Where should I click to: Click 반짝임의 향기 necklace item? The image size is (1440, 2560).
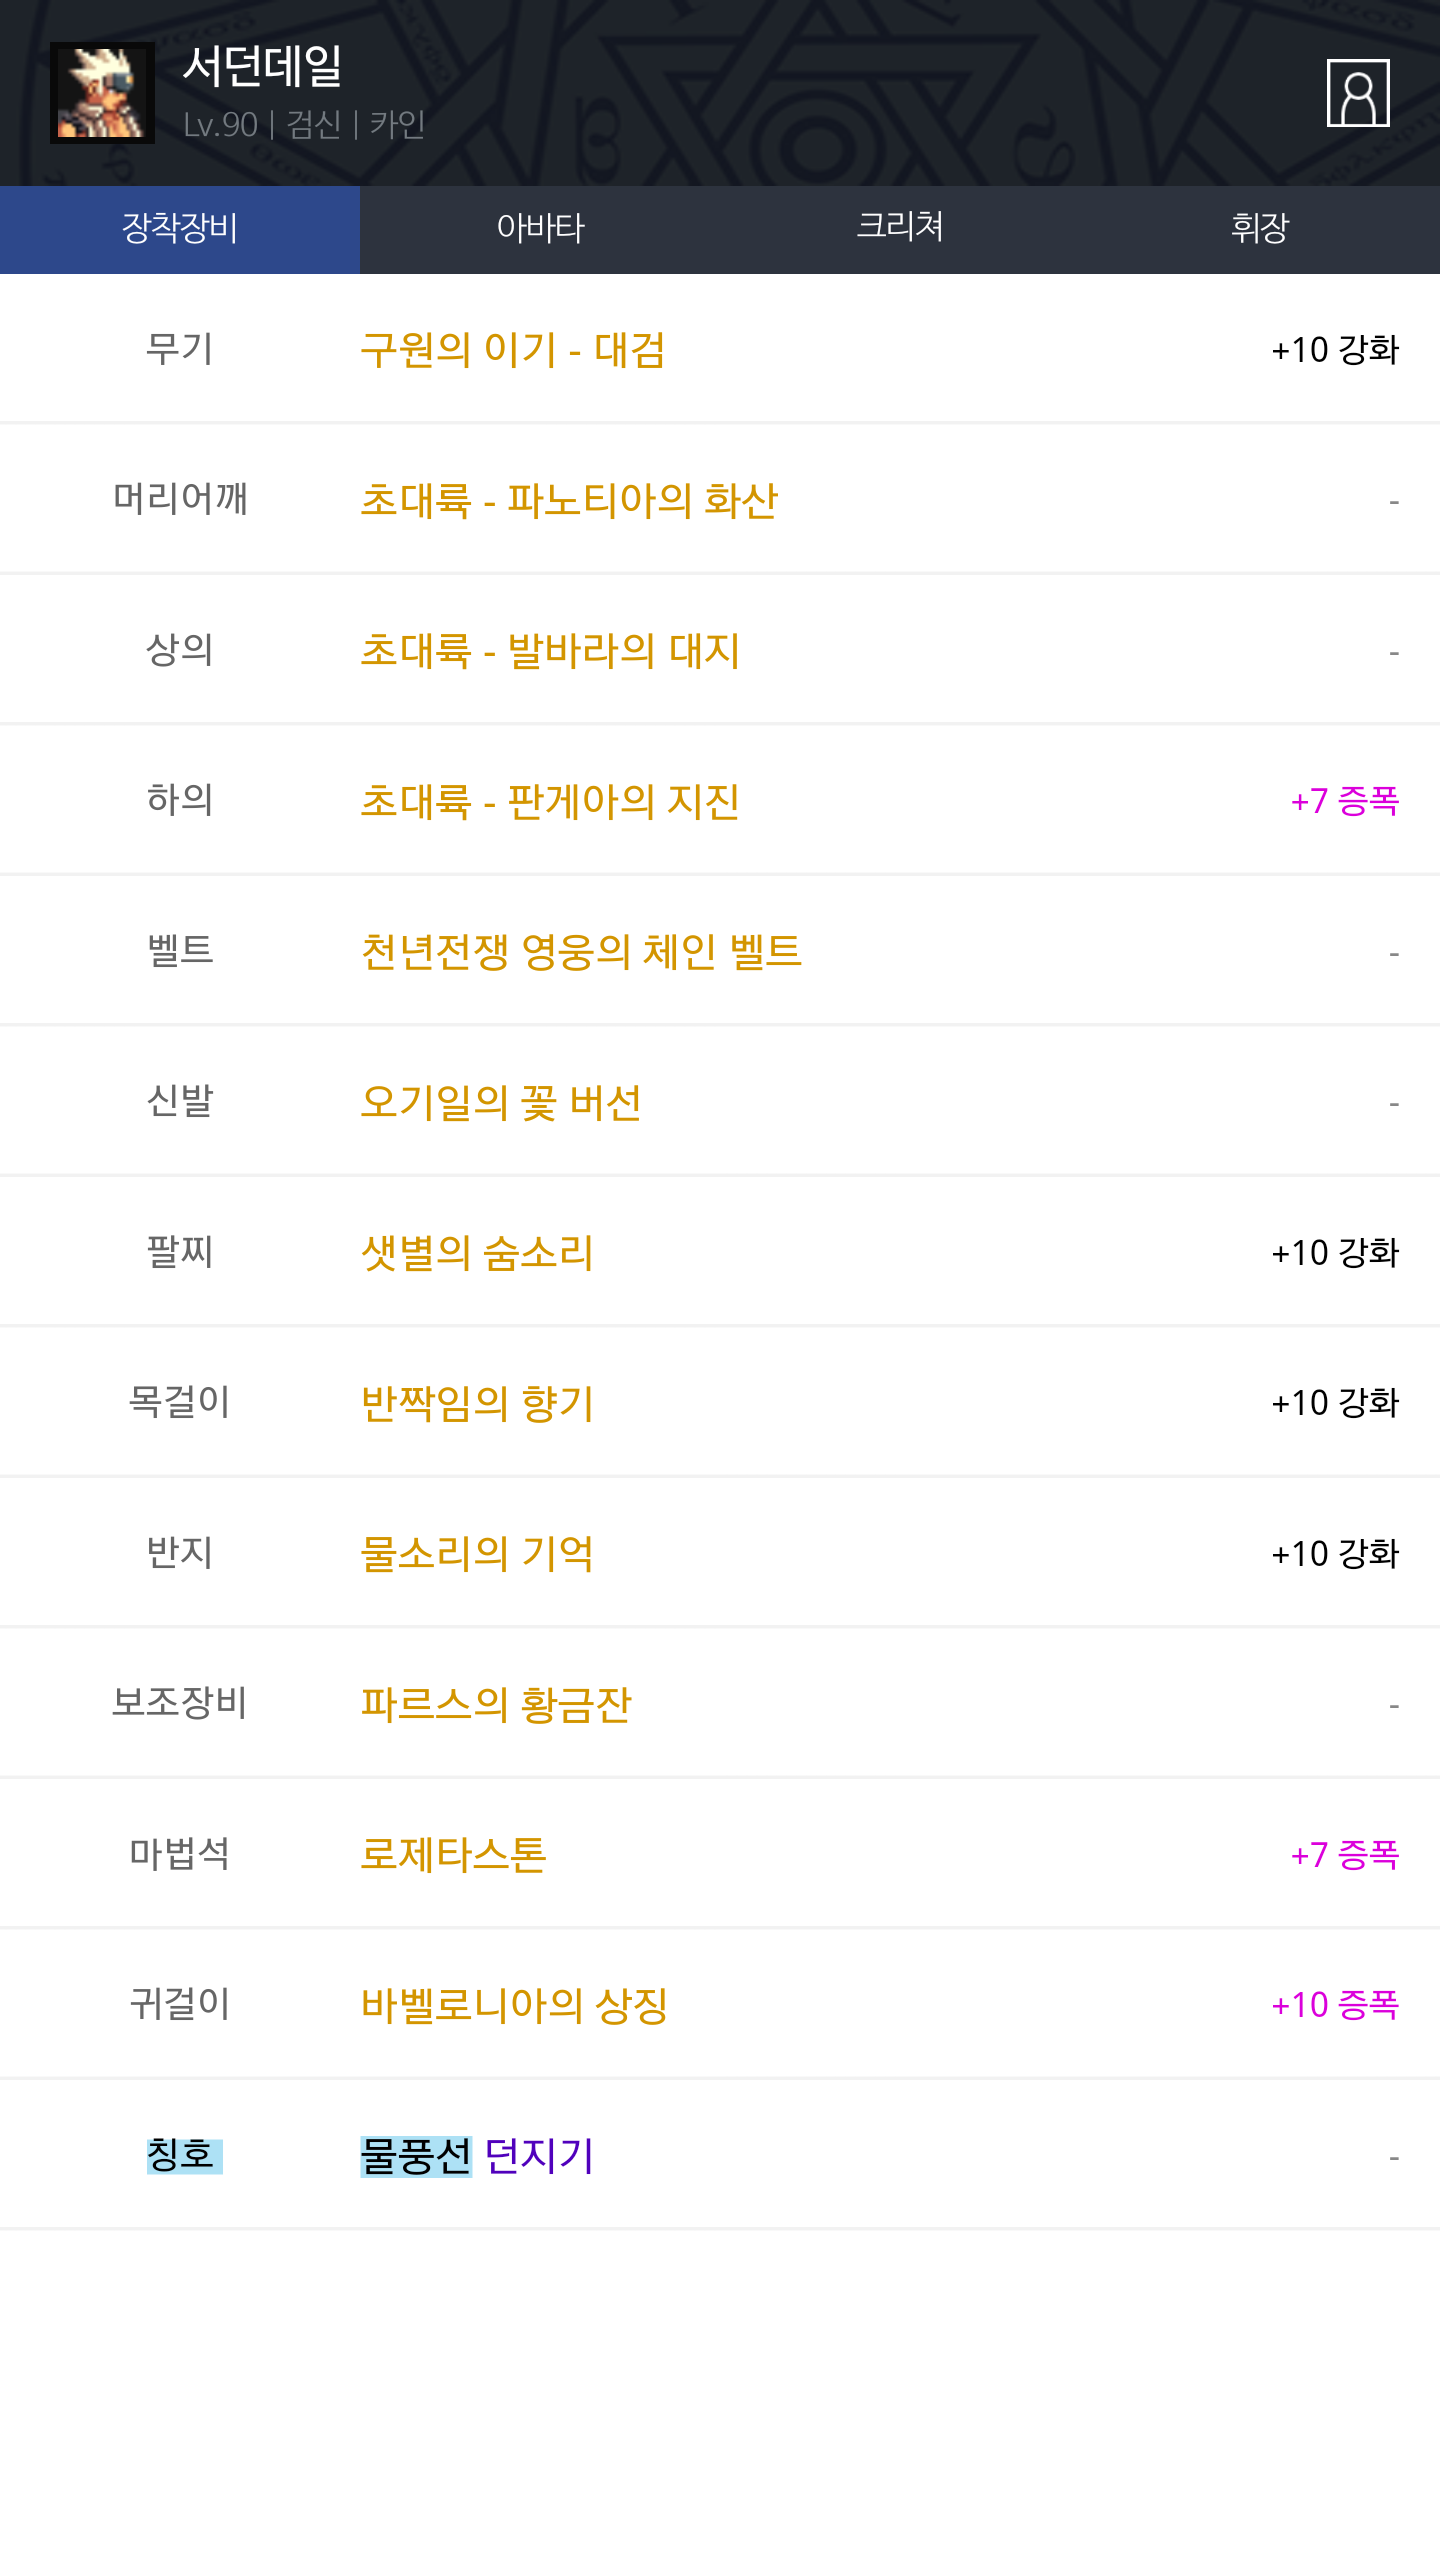(x=476, y=1403)
